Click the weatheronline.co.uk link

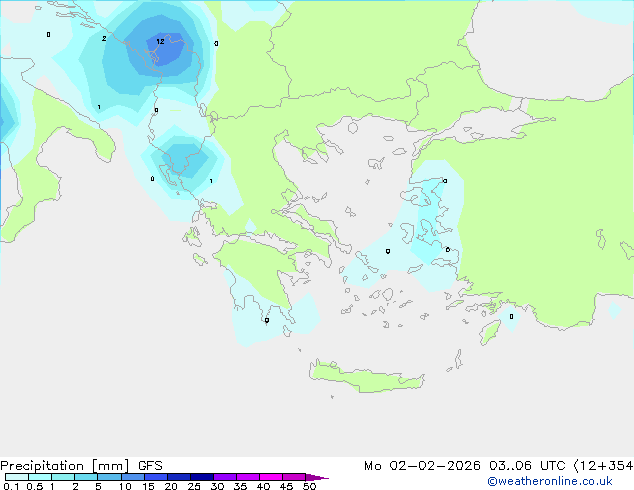(550, 481)
